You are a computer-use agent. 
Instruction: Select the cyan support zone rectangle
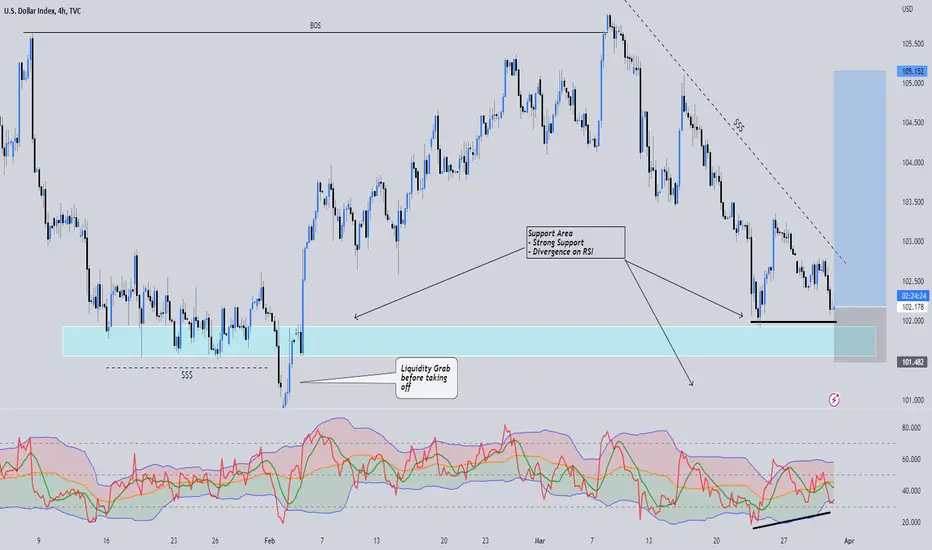click(468, 341)
